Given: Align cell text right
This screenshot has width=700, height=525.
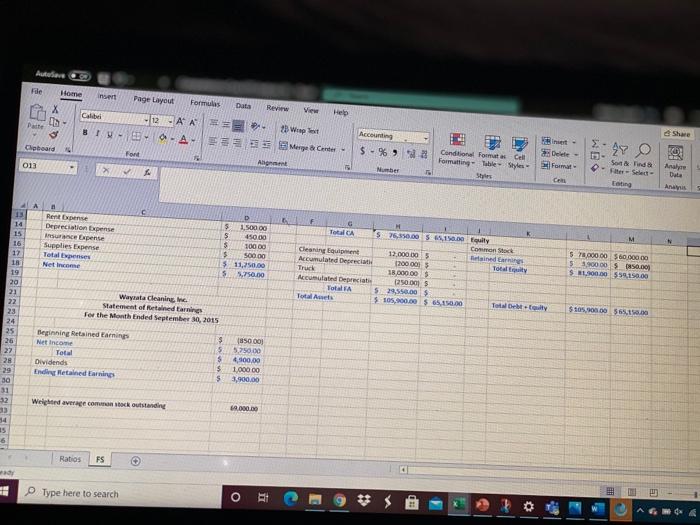Looking at the screenshot, I should coord(238,143).
